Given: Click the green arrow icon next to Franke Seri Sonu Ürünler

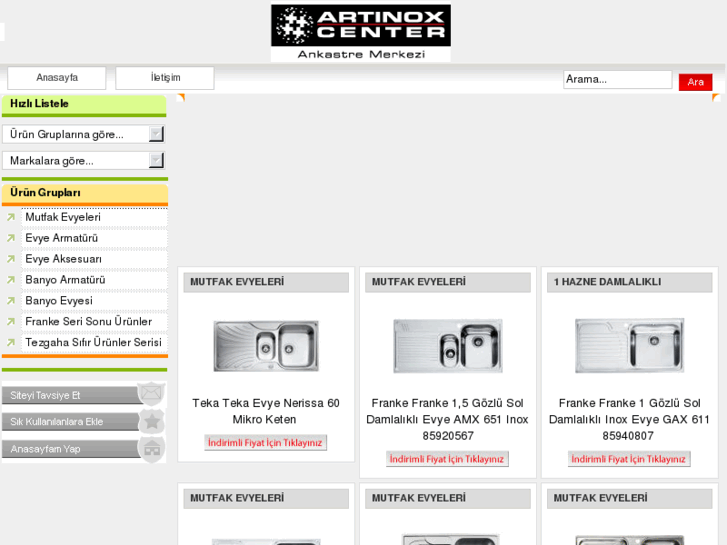Looking at the screenshot, I should (x=11, y=321).
